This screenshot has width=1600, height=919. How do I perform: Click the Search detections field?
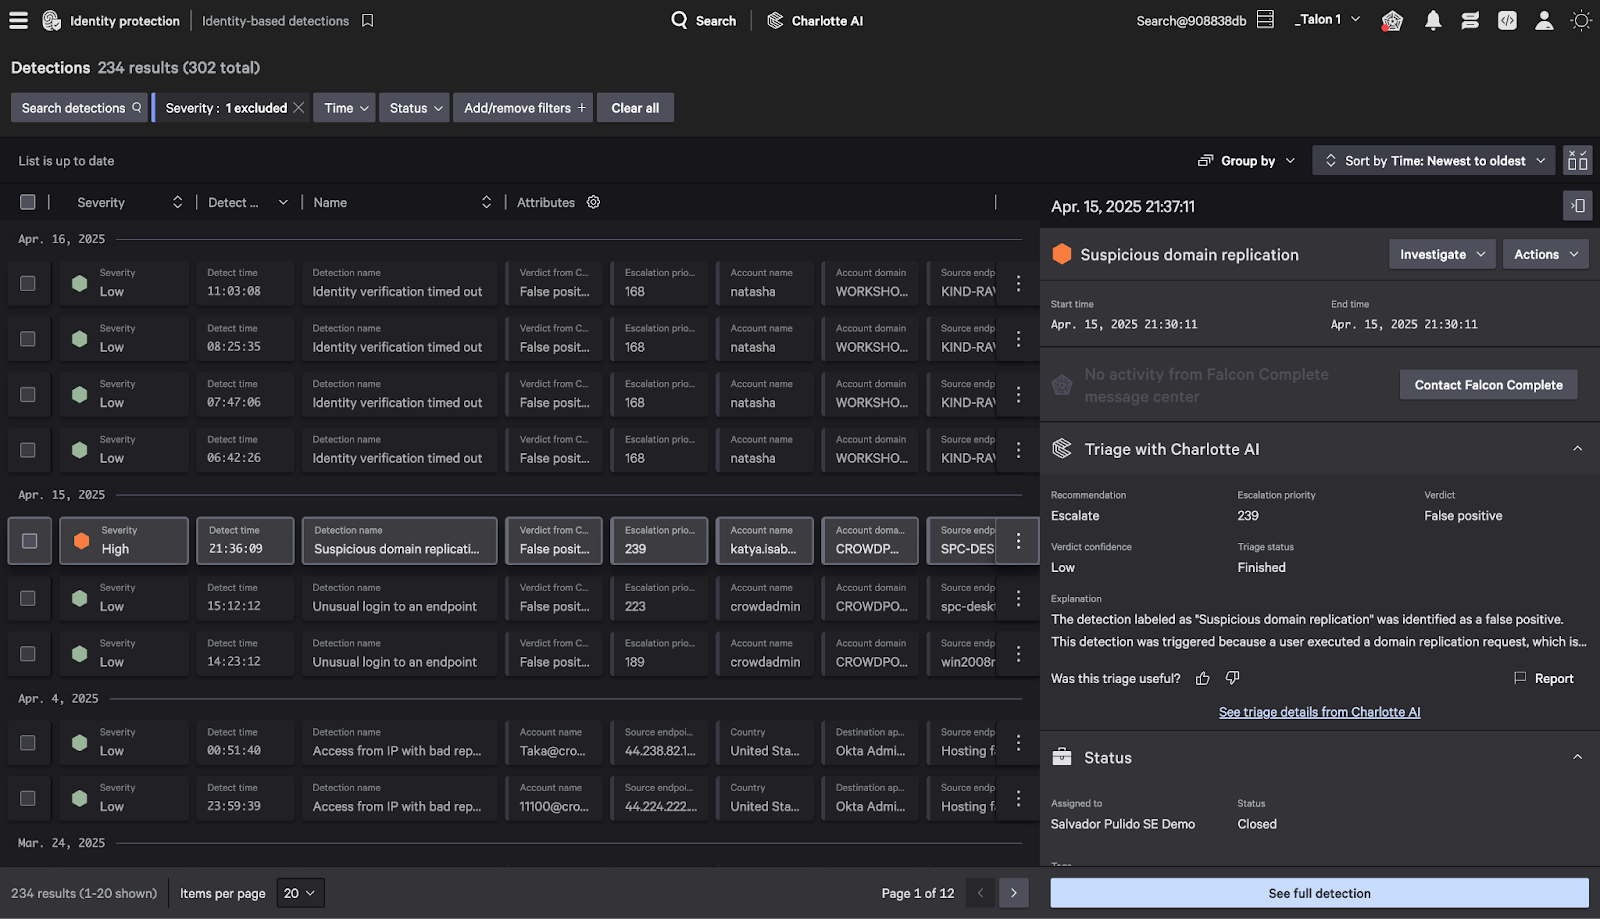(80, 108)
